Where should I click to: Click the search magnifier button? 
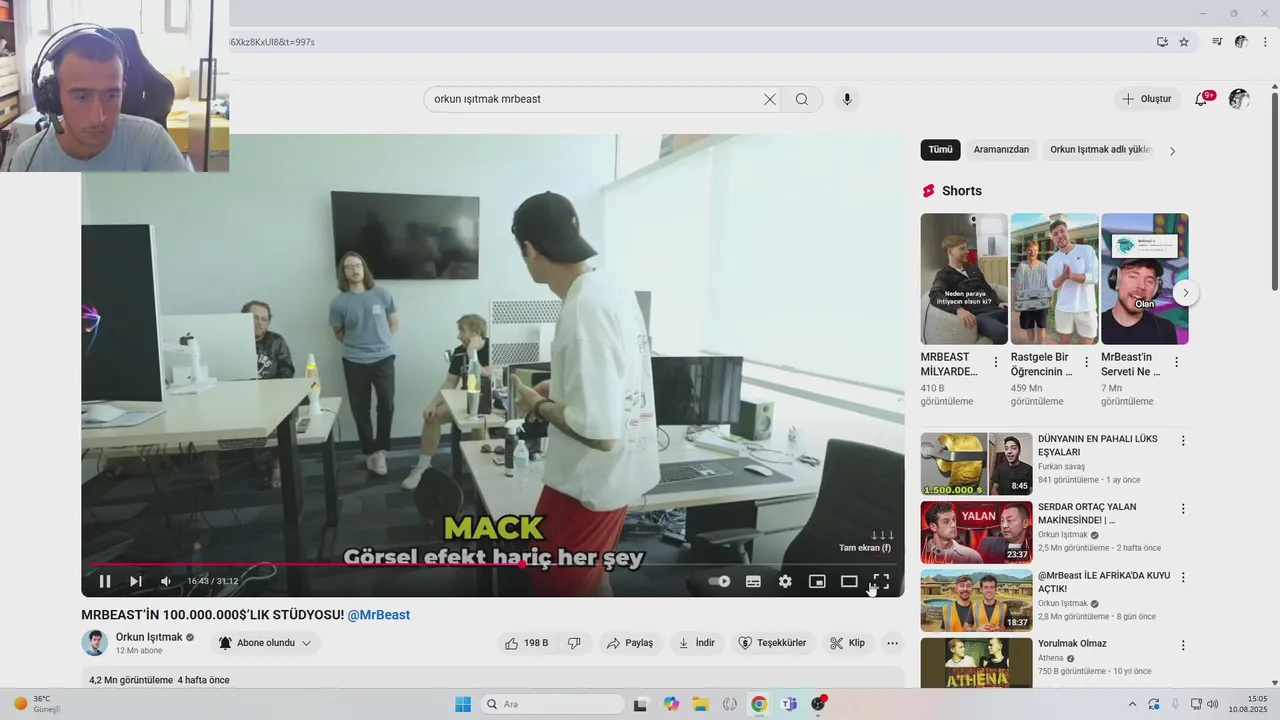click(x=802, y=99)
